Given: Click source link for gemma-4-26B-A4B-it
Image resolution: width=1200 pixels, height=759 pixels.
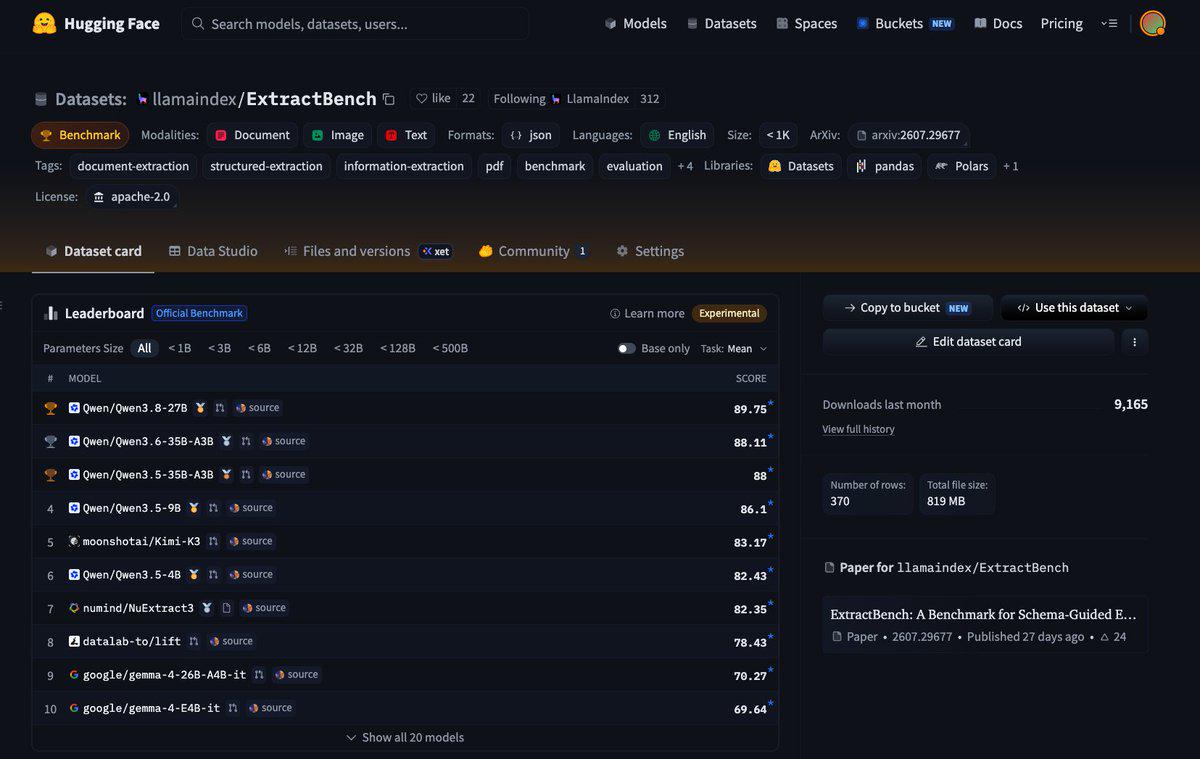Looking at the screenshot, I should tap(295, 675).
